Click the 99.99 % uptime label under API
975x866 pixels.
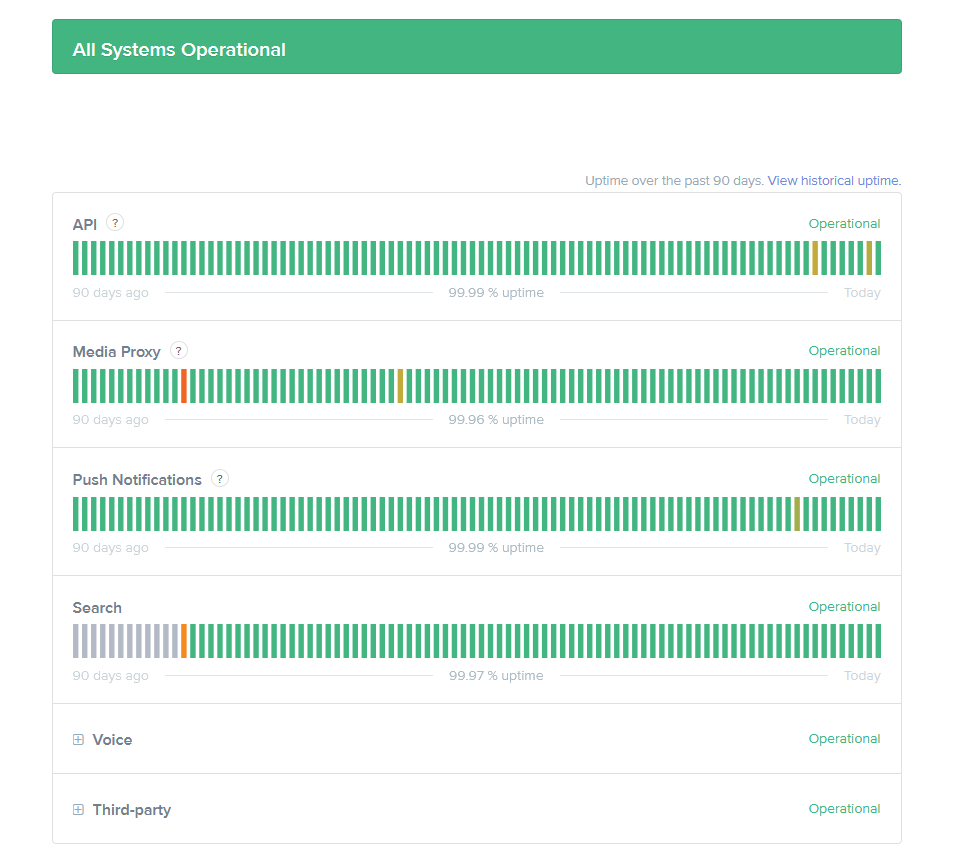tap(496, 292)
